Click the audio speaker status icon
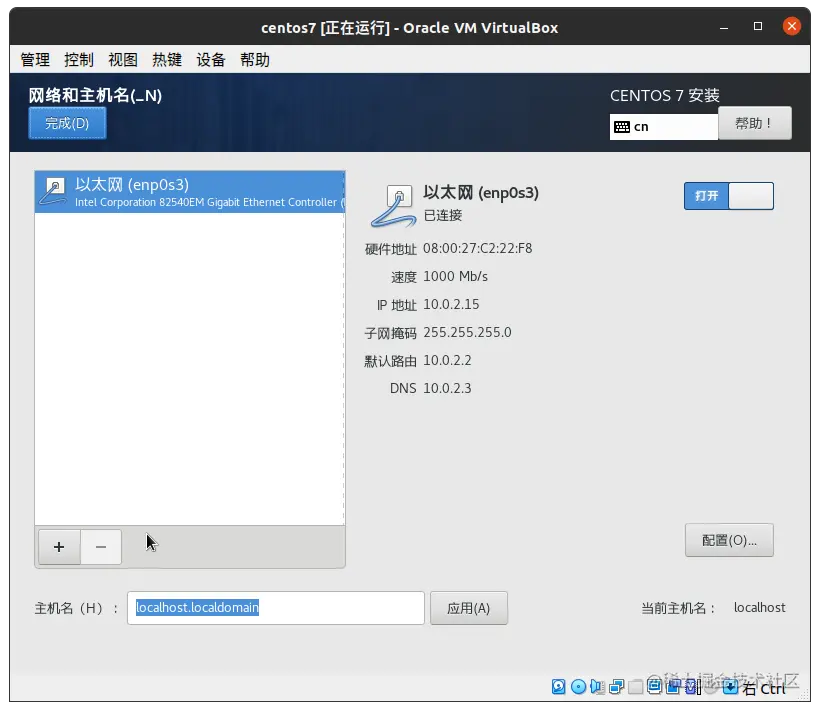The height and width of the screenshot is (711, 820). [x=597, y=686]
